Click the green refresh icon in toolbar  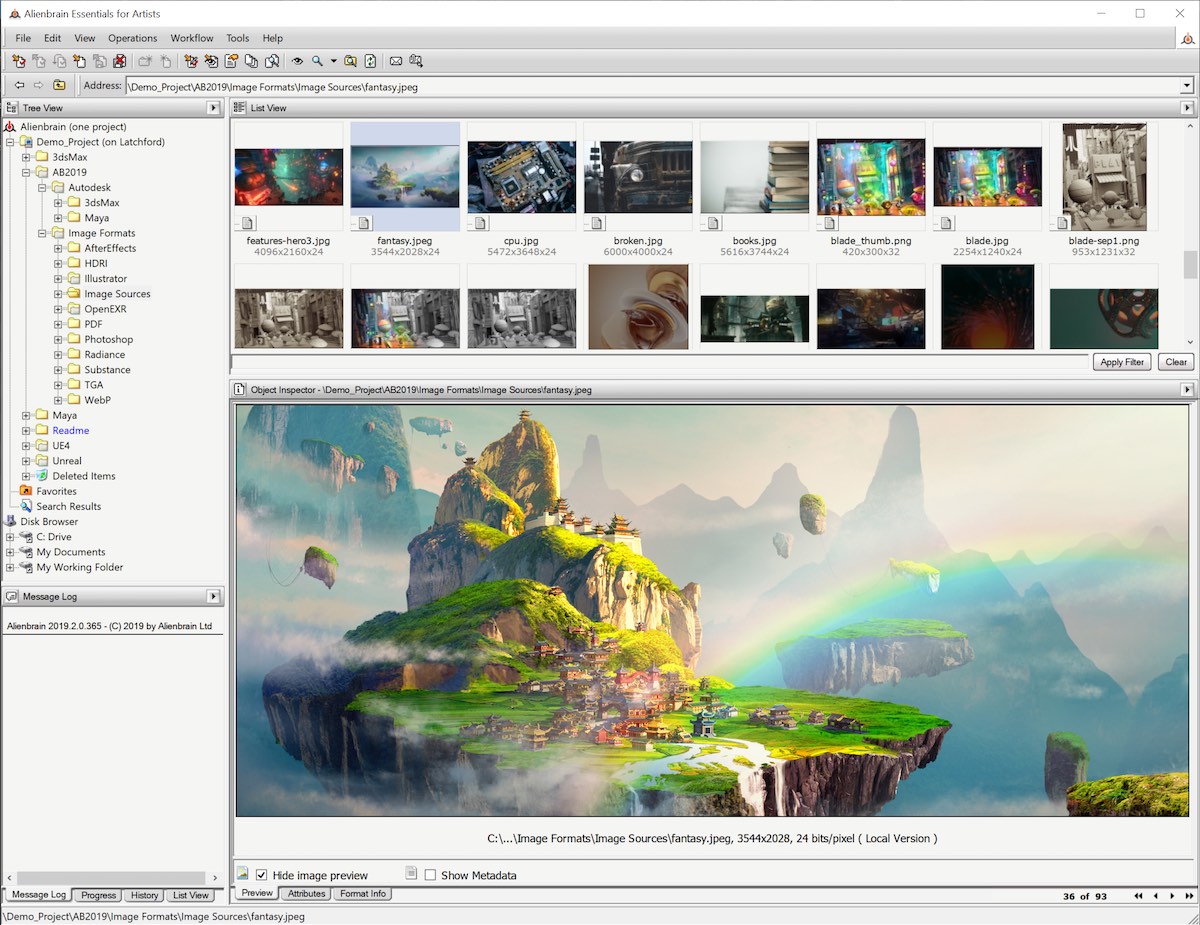tap(370, 61)
